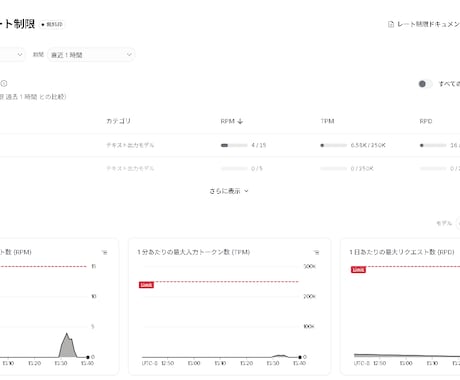Viewport: 460px width, 380px height.
Task: Open the filter icon on the TPM chart
Action: point(317,252)
